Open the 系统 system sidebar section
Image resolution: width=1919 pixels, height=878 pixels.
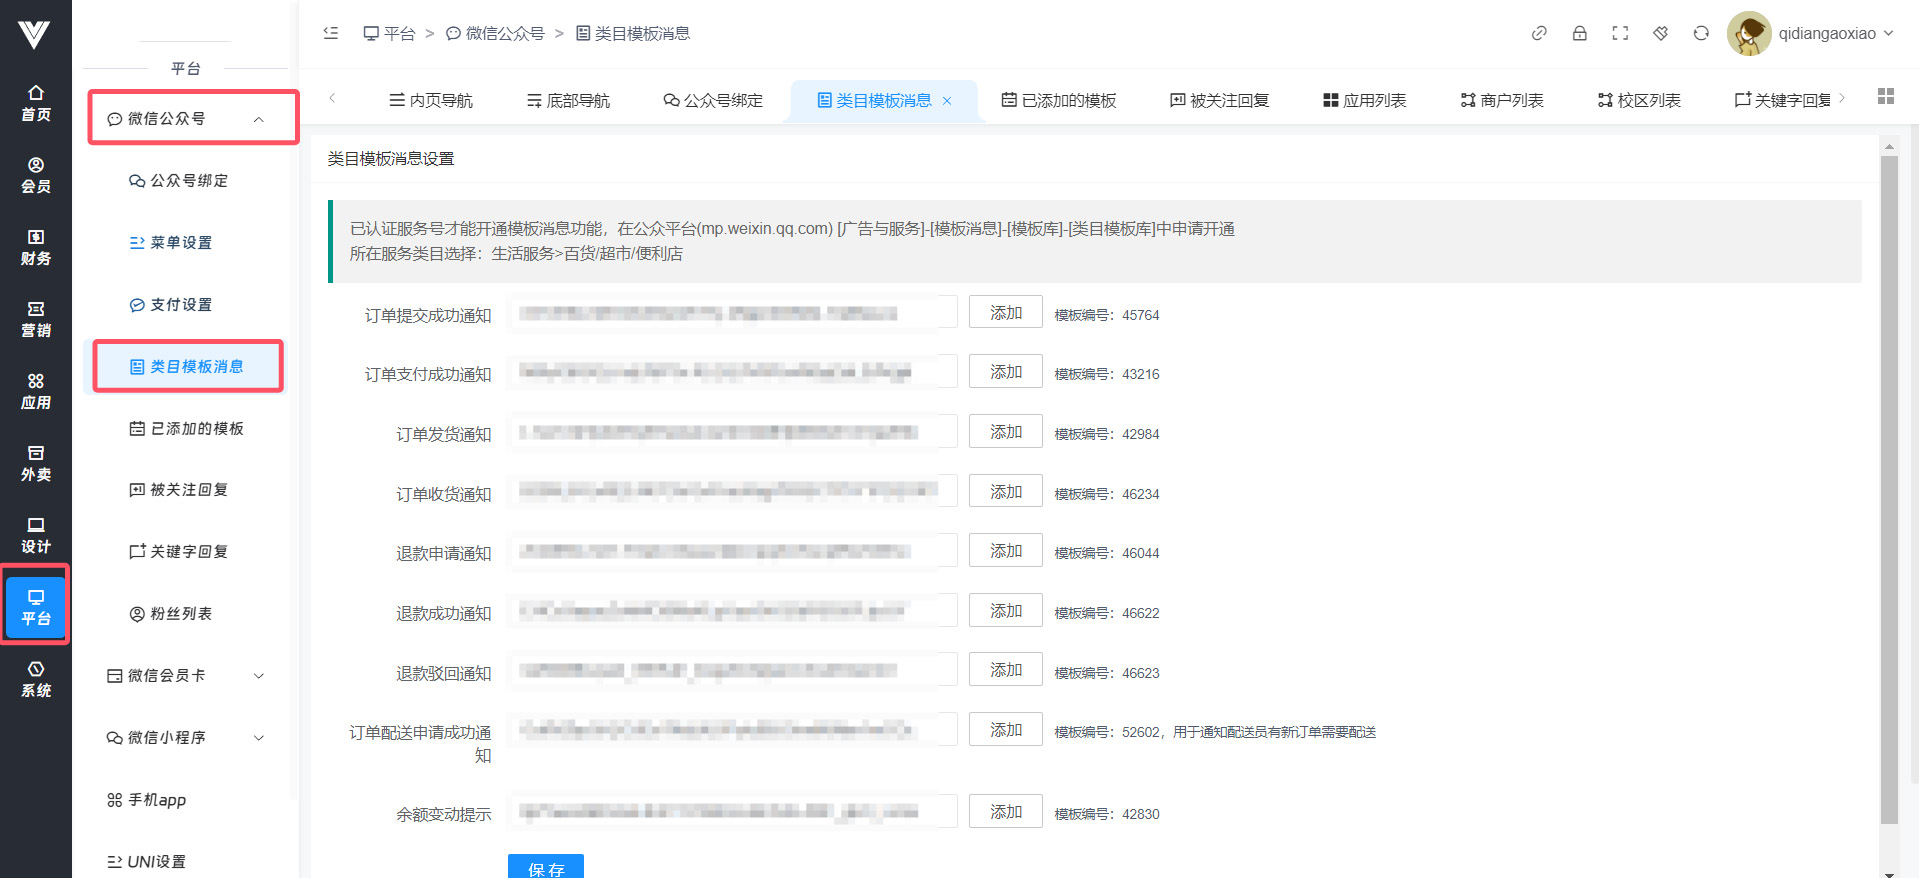point(36,679)
